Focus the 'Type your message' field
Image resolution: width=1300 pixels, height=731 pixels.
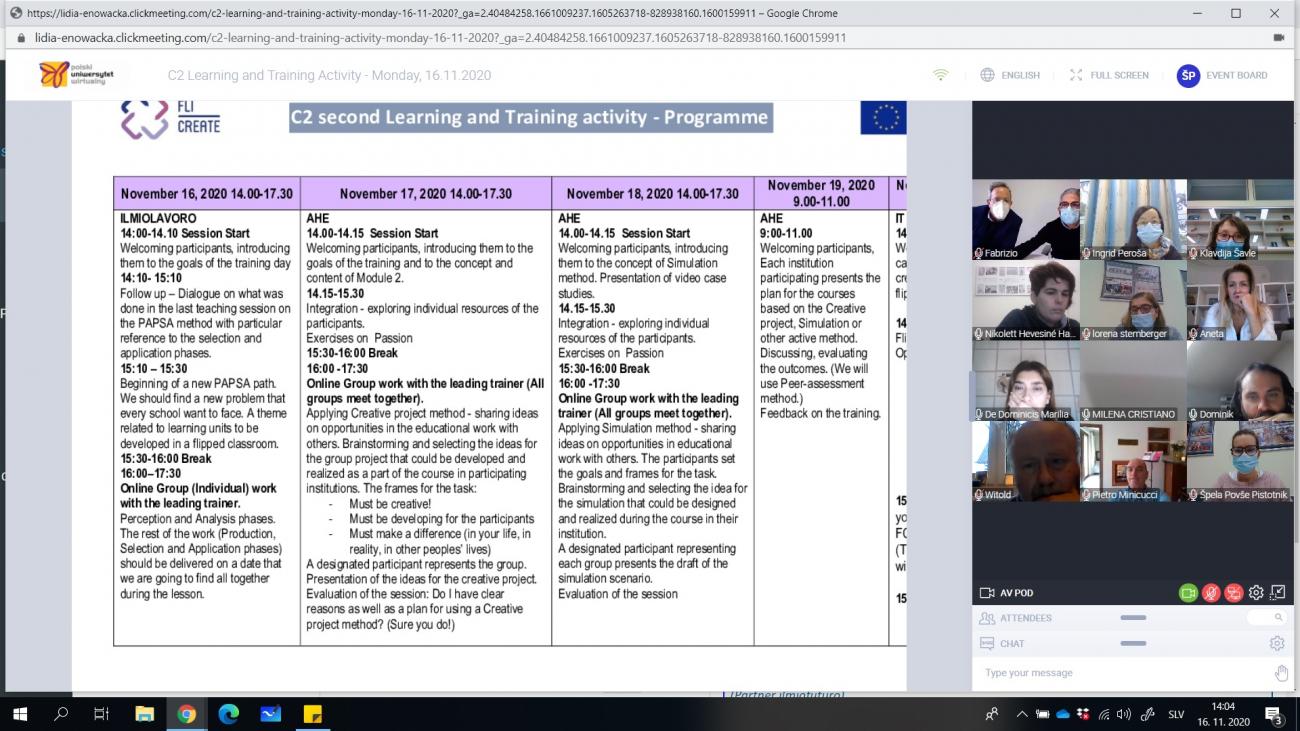tap(1120, 673)
